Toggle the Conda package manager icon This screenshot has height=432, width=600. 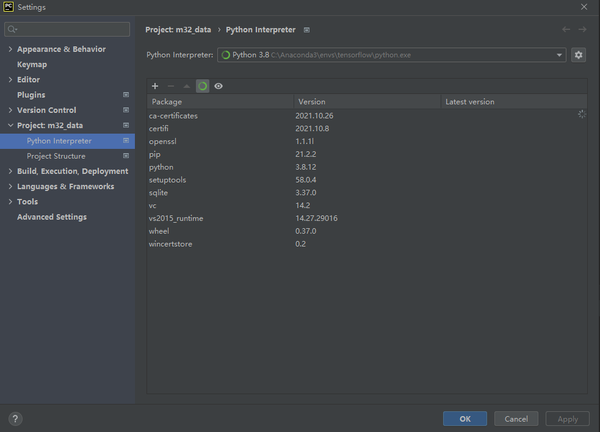click(x=202, y=86)
